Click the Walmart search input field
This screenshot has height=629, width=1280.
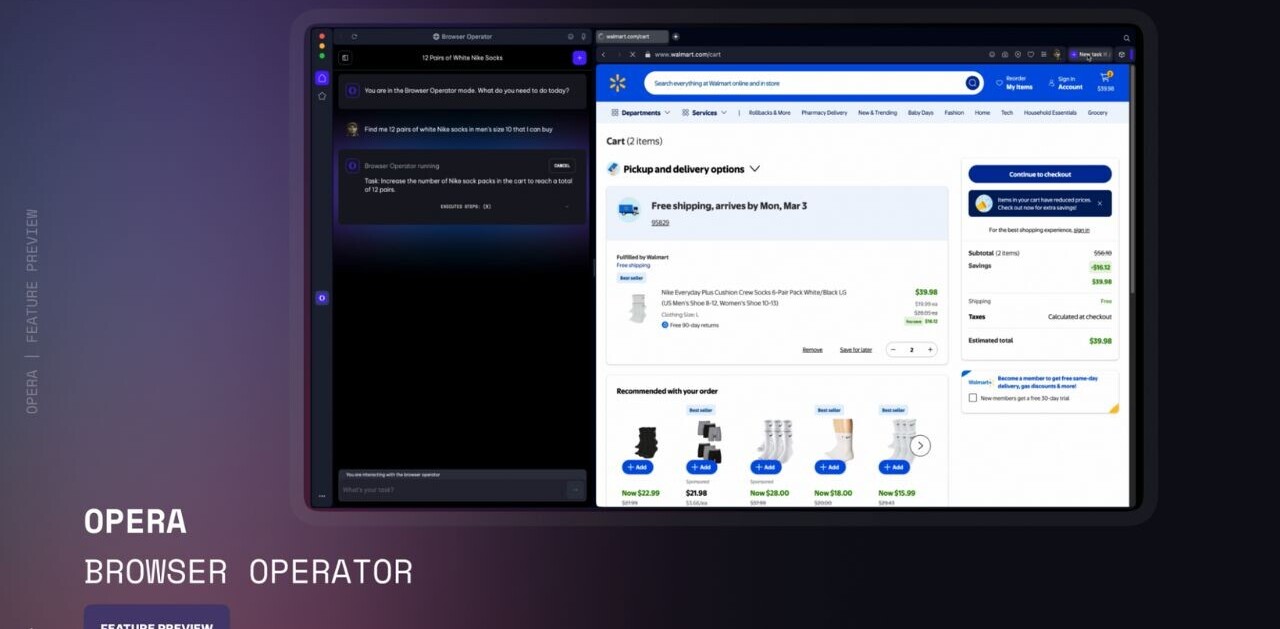[800, 83]
